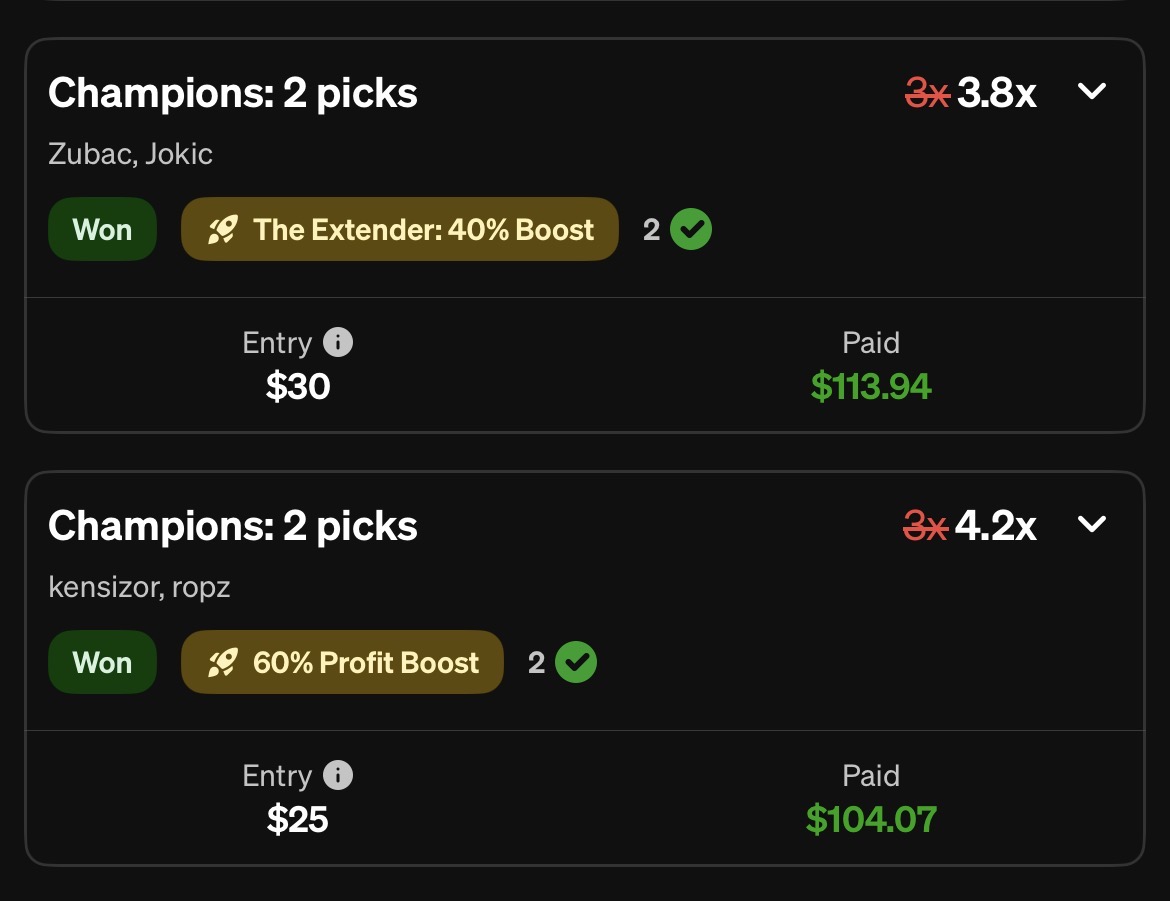
Task: Open the Champions entry with kensizor, ropz
Action: coord(233,526)
